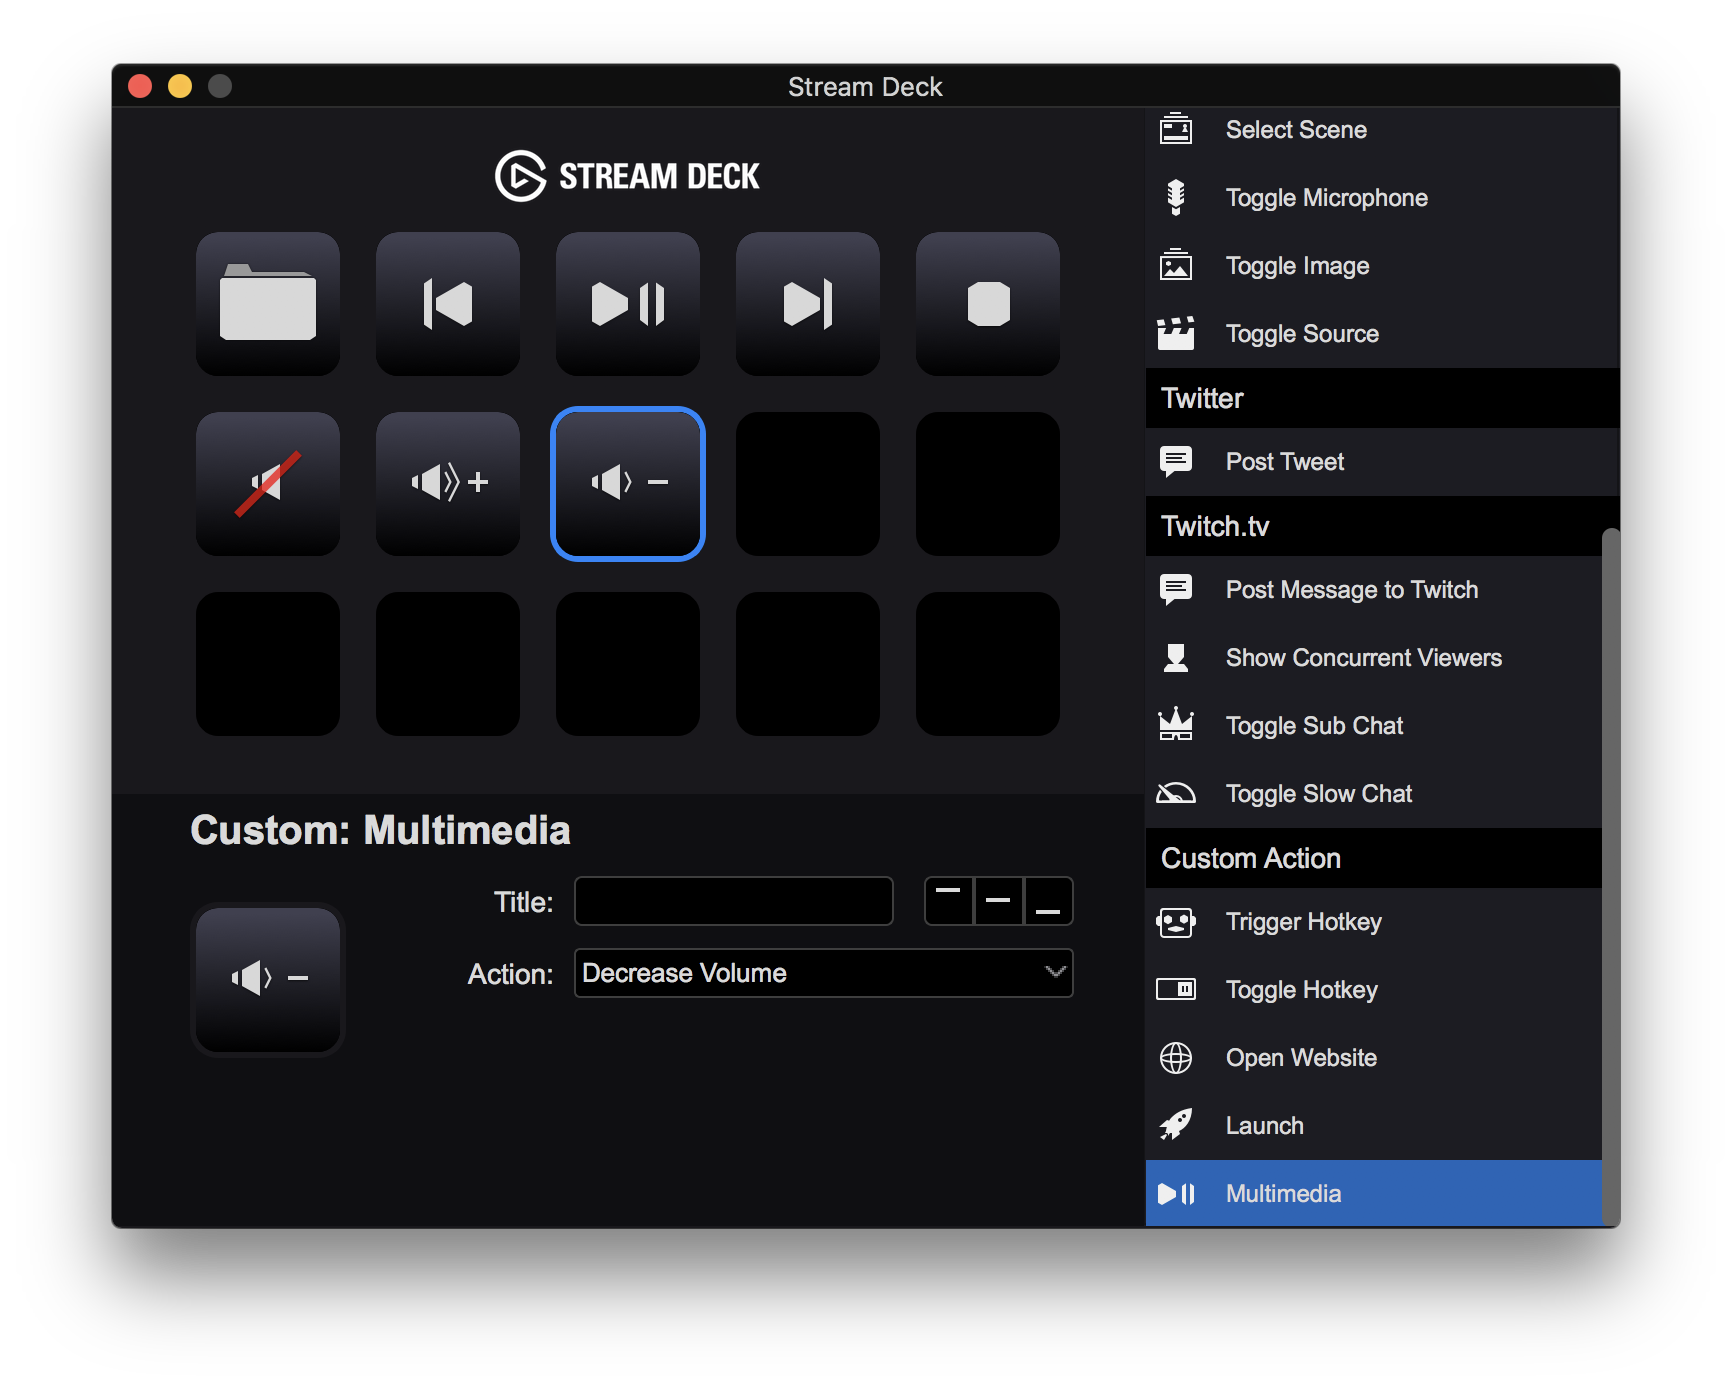The height and width of the screenshot is (1388, 1732).
Task: Choose Toggle Source action label
Action: 1302,334
